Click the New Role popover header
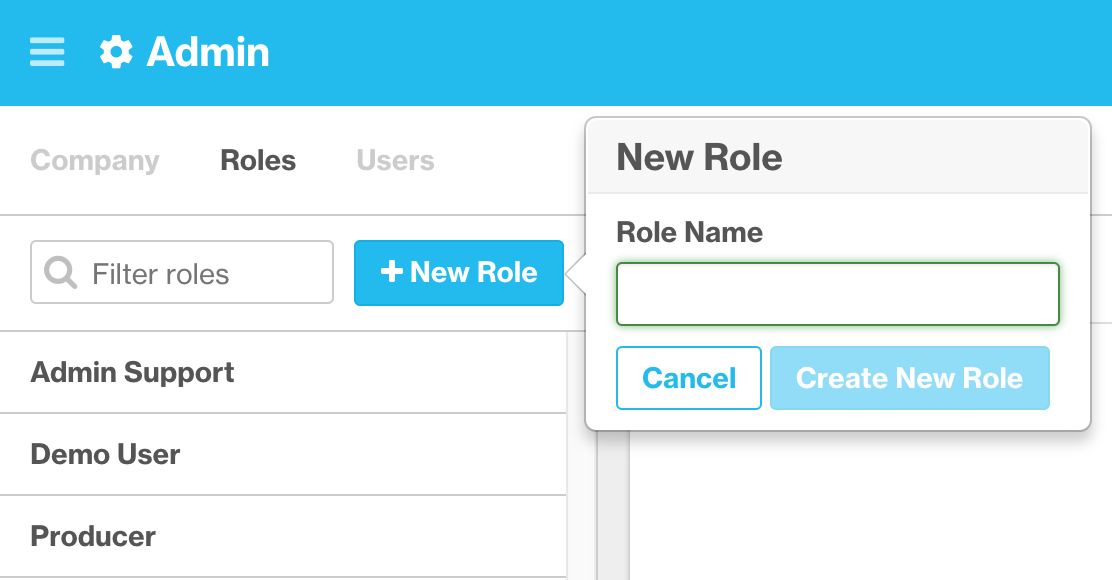The height and width of the screenshot is (580, 1112). [x=699, y=157]
